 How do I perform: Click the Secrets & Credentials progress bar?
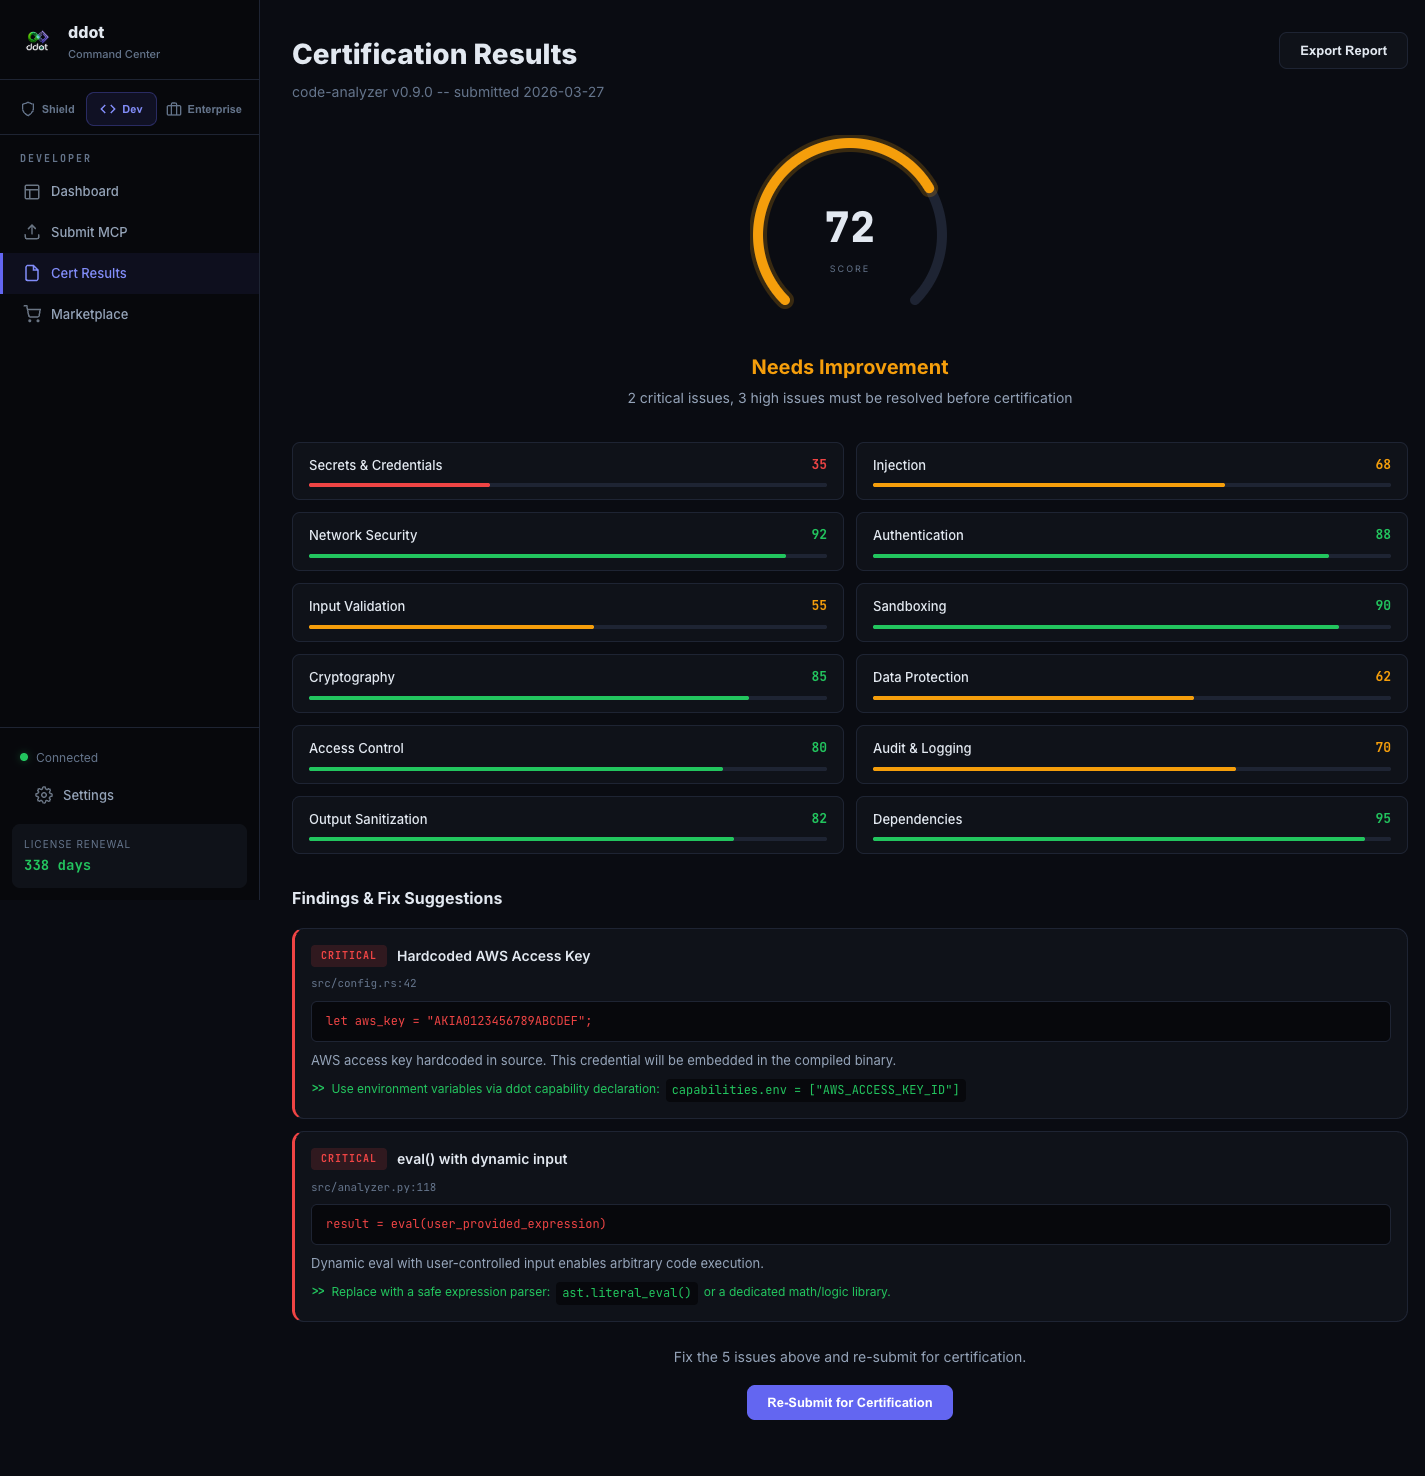(566, 486)
